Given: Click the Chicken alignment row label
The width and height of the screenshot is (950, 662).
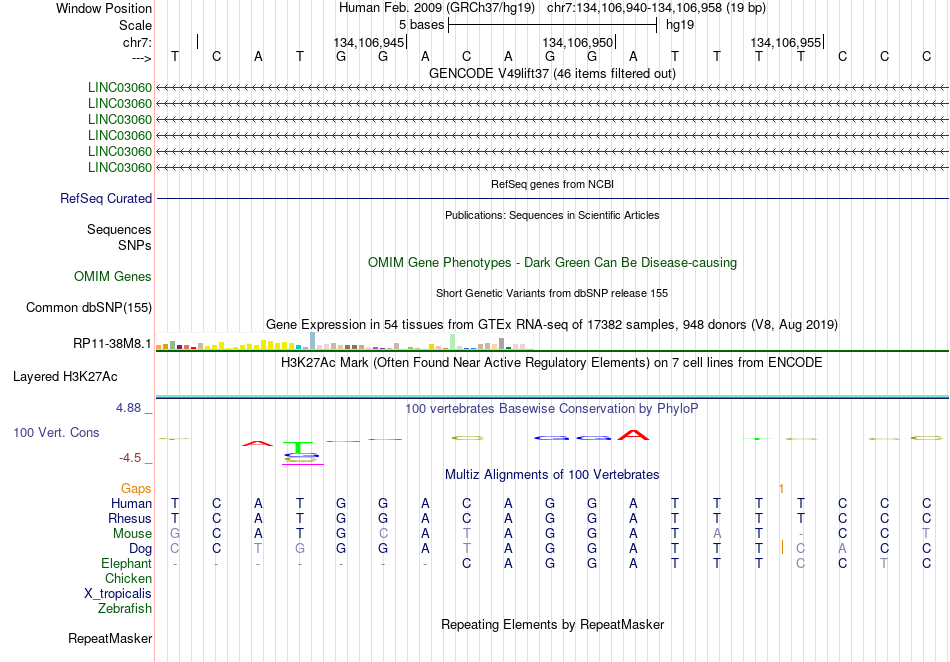Looking at the screenshot, I should (x=128, y=578).
